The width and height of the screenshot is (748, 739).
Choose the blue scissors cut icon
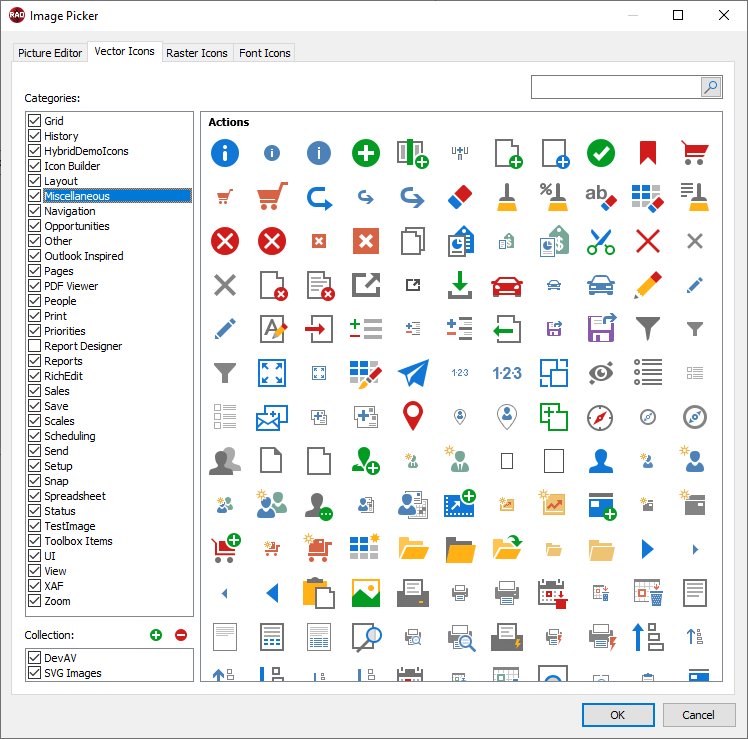click(x=600, y=241)
